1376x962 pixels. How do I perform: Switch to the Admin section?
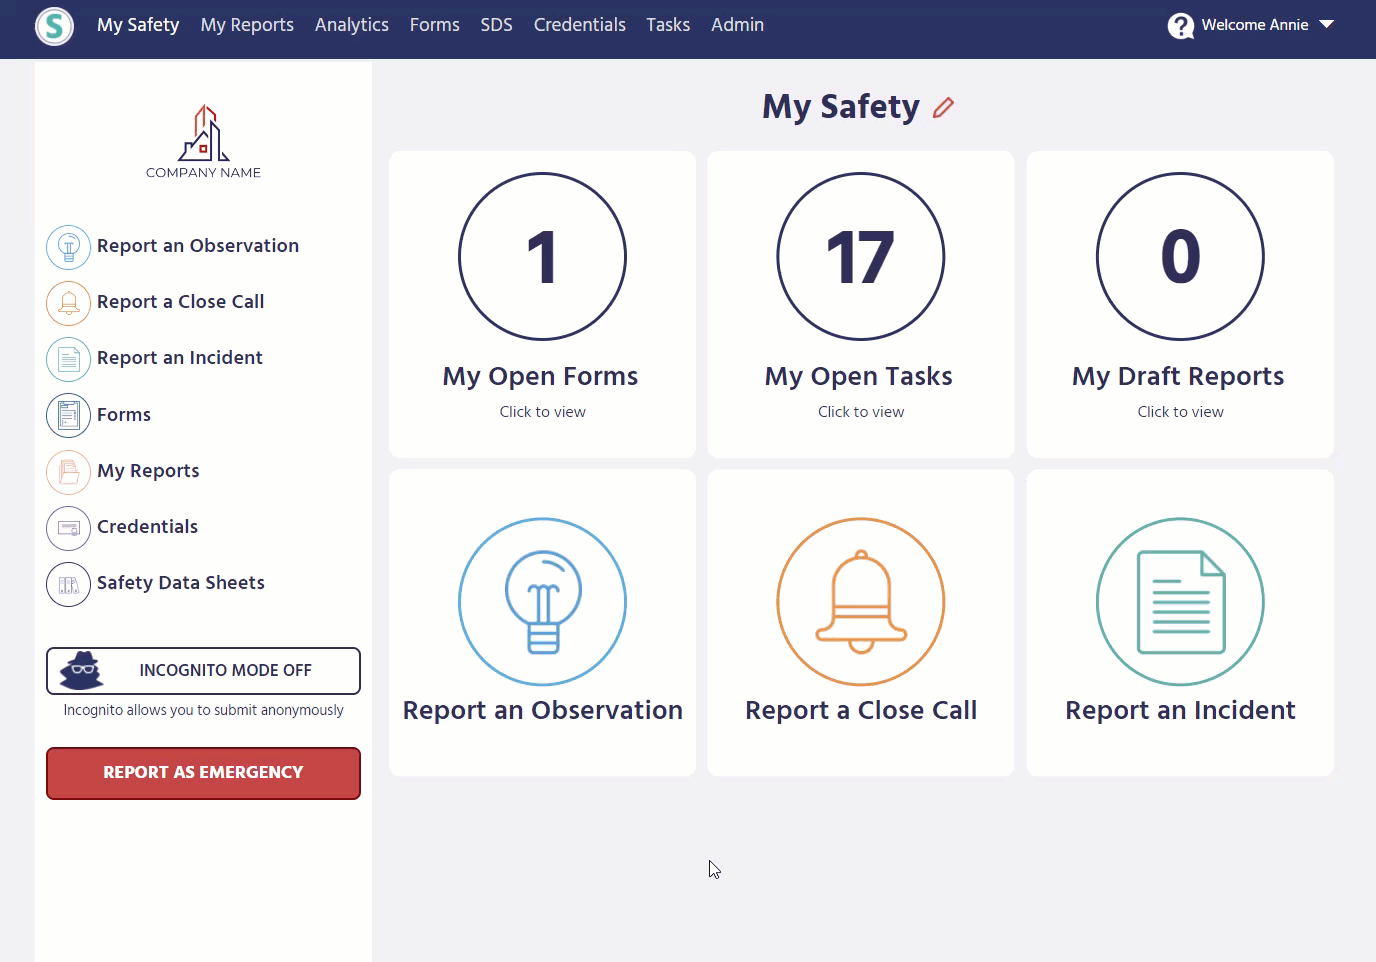(737, 24)
